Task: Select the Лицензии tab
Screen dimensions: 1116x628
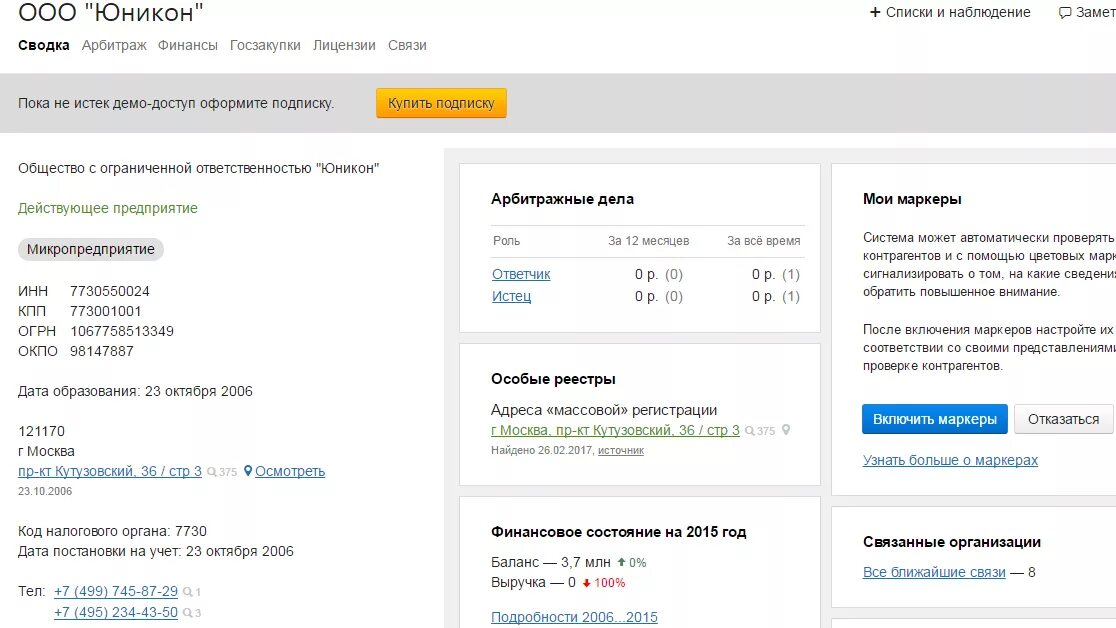Action: point(344,45)
